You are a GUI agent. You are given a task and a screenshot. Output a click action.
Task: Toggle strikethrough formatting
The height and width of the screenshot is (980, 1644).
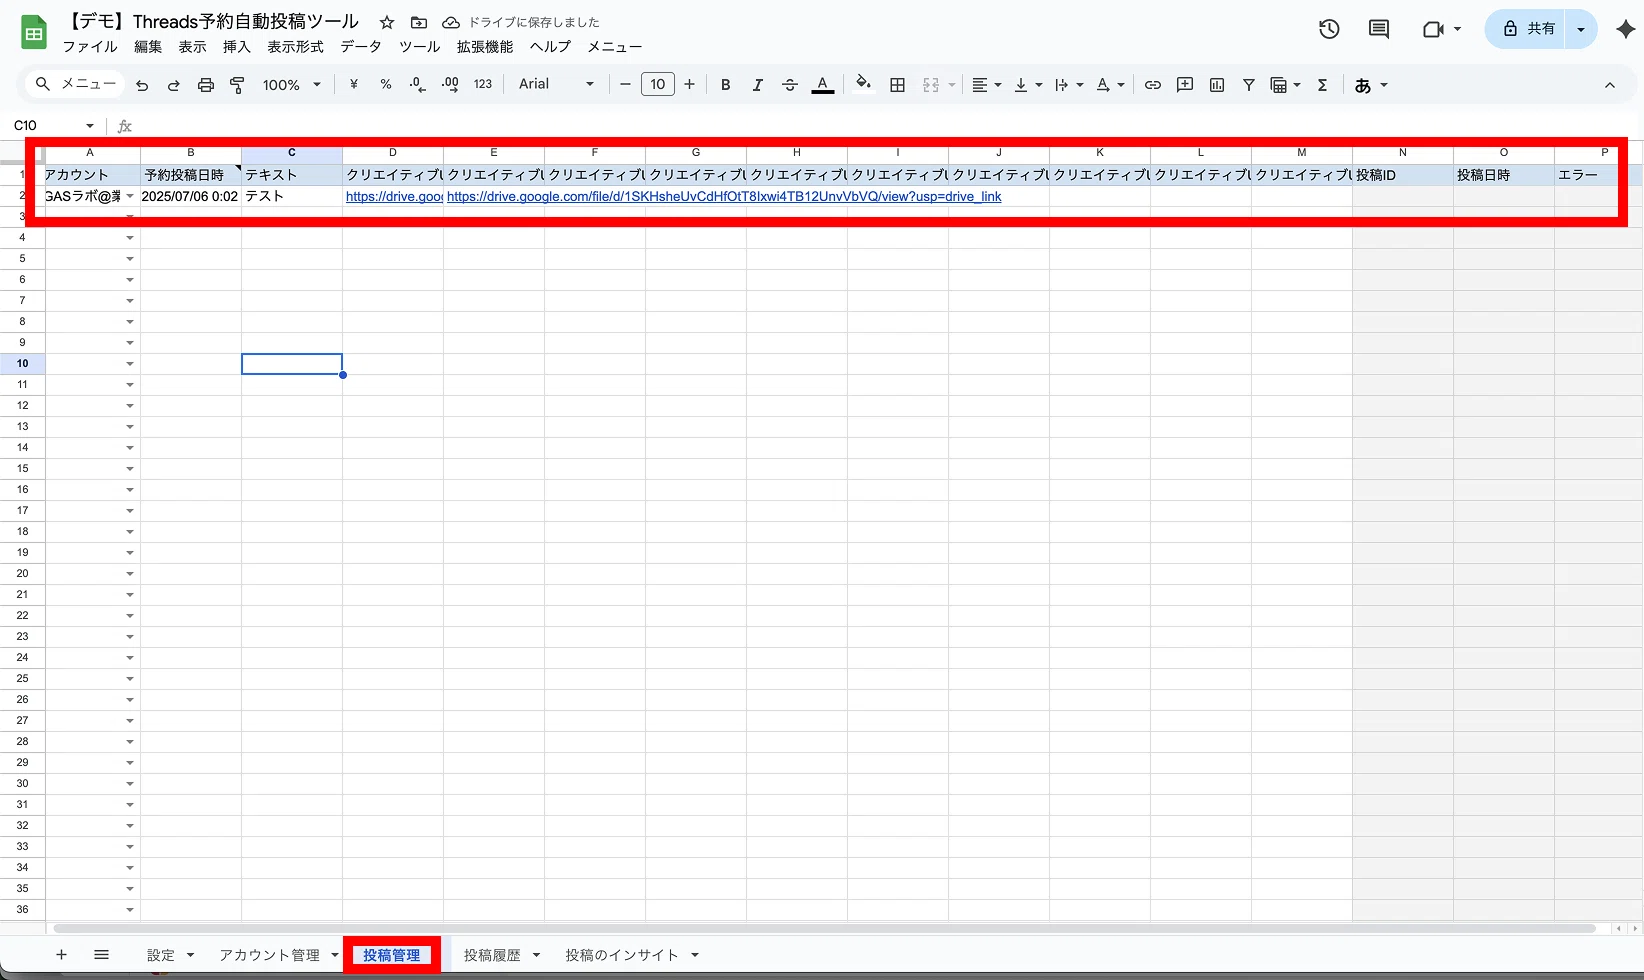tap(790, 85)
